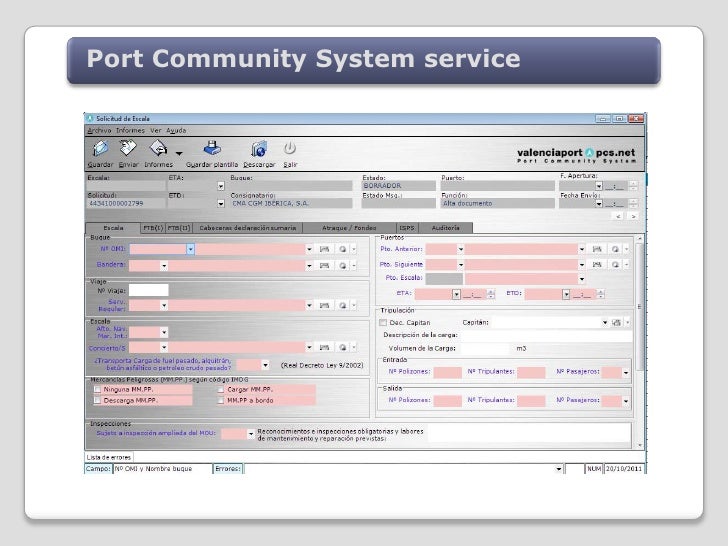Click the Nº OMI row search binoculars icon

point(325,249)
